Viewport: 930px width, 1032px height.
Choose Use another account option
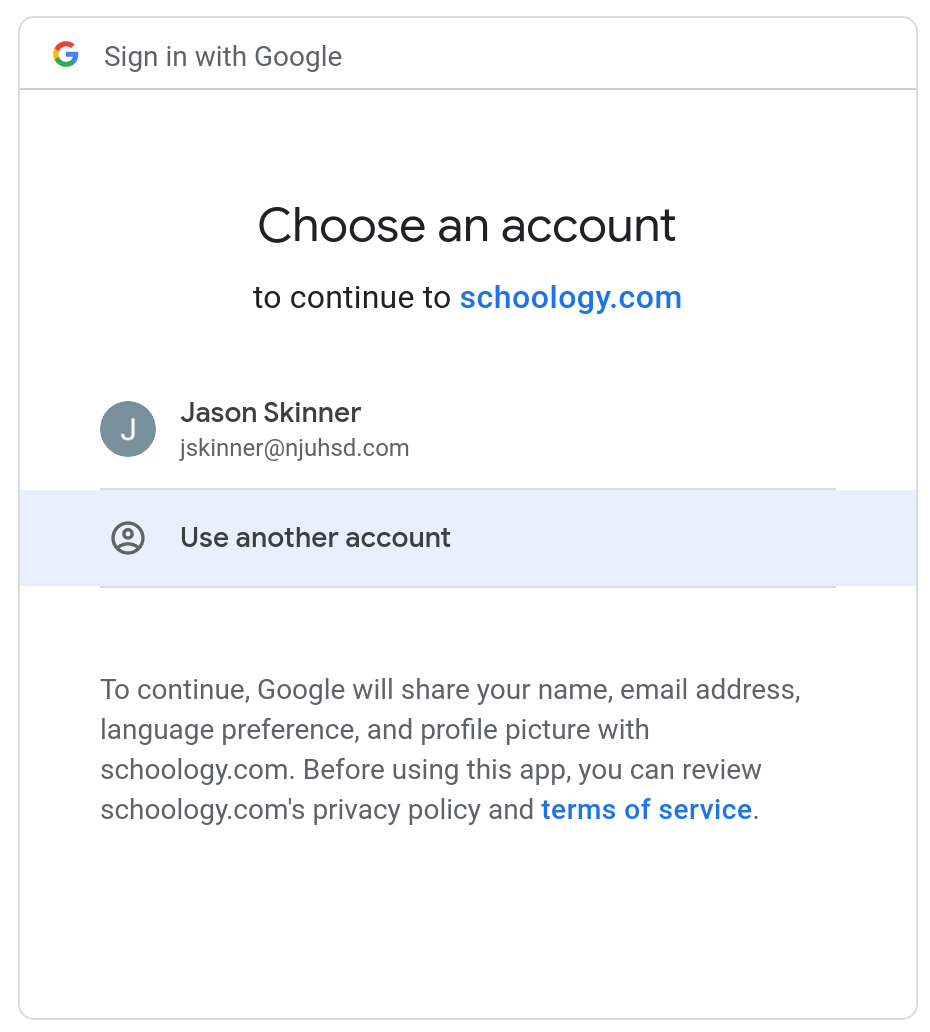315,538
